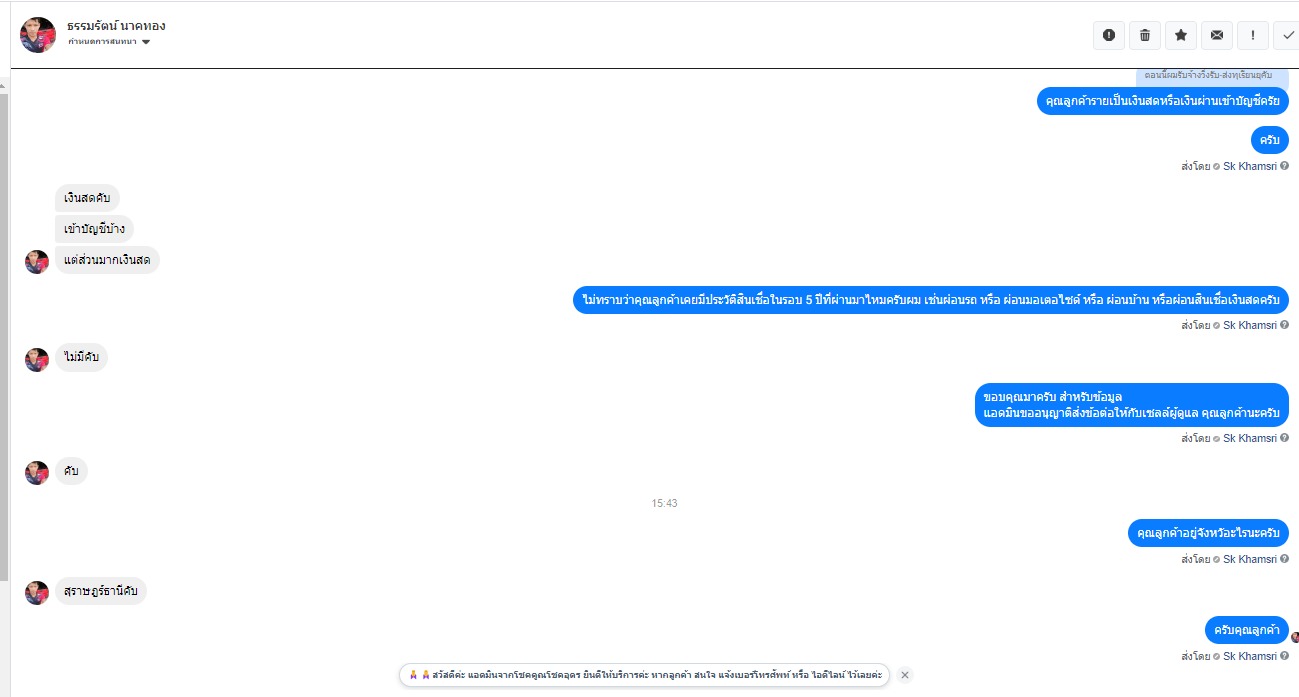
Task: Click help icon beside Sk Khamsri under ขอบคุณมาครับ
Action: click(1284, 438)
